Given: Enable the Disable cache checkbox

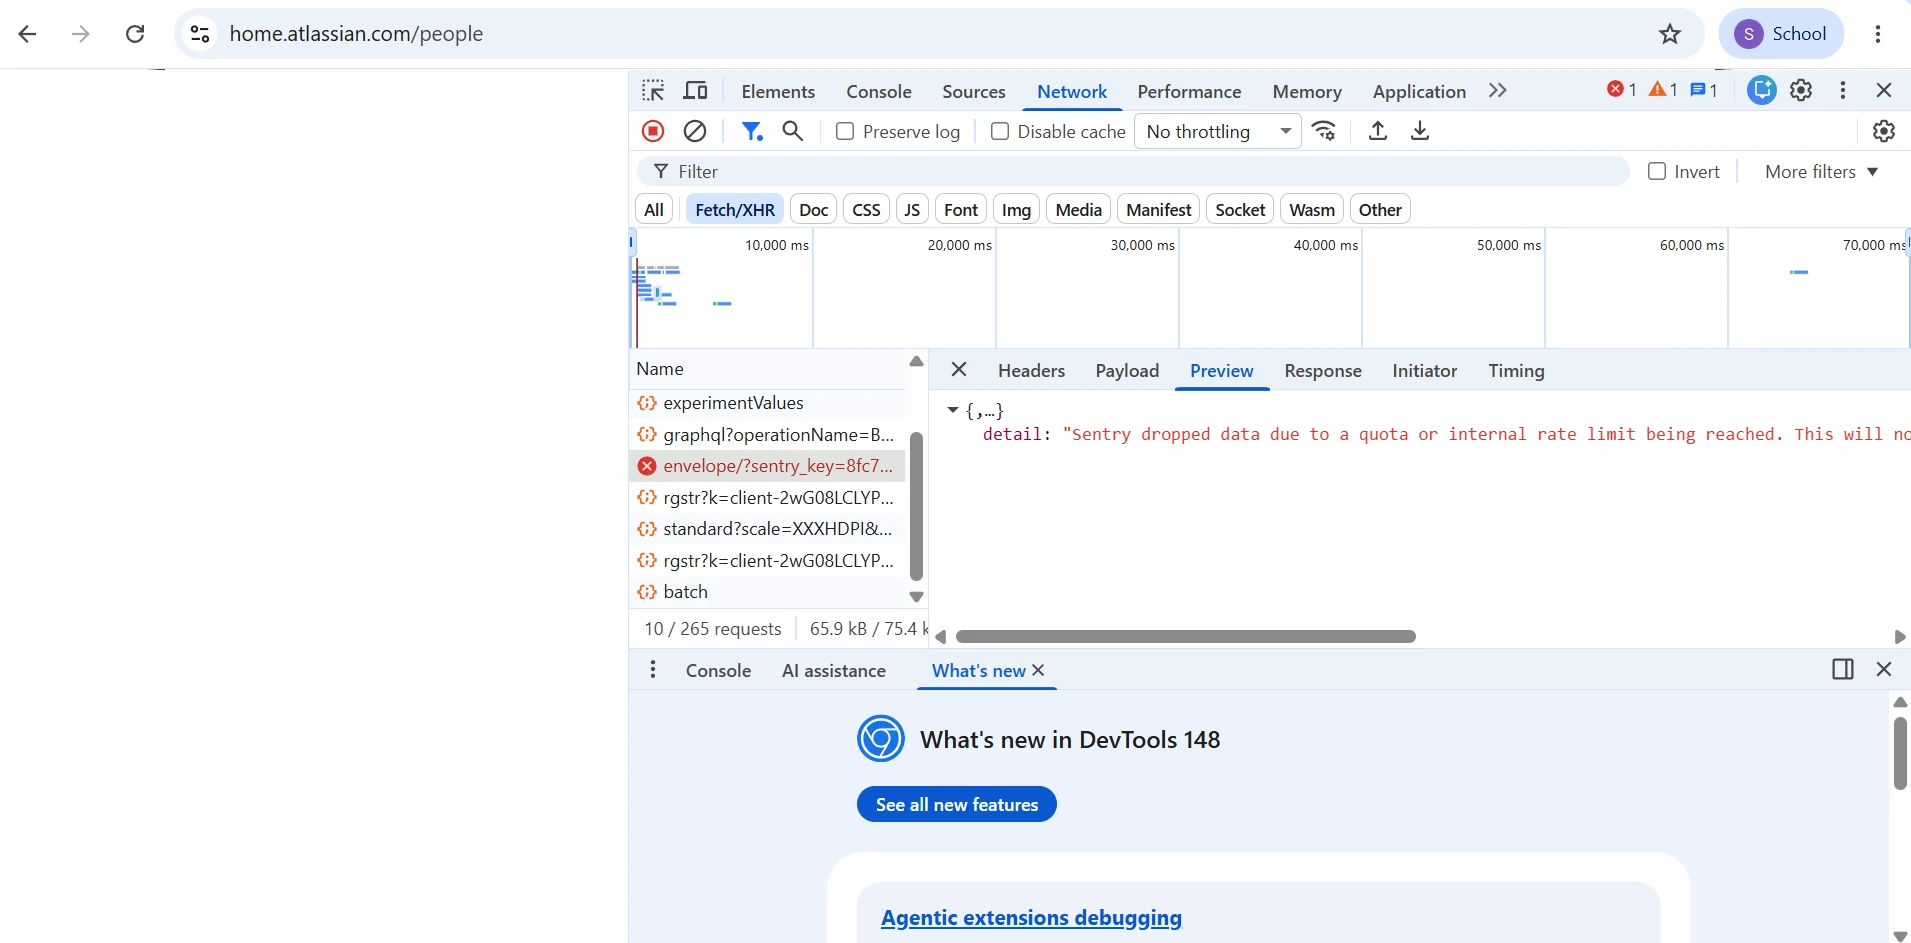Looking at the screenshot, I should point(999,131).
